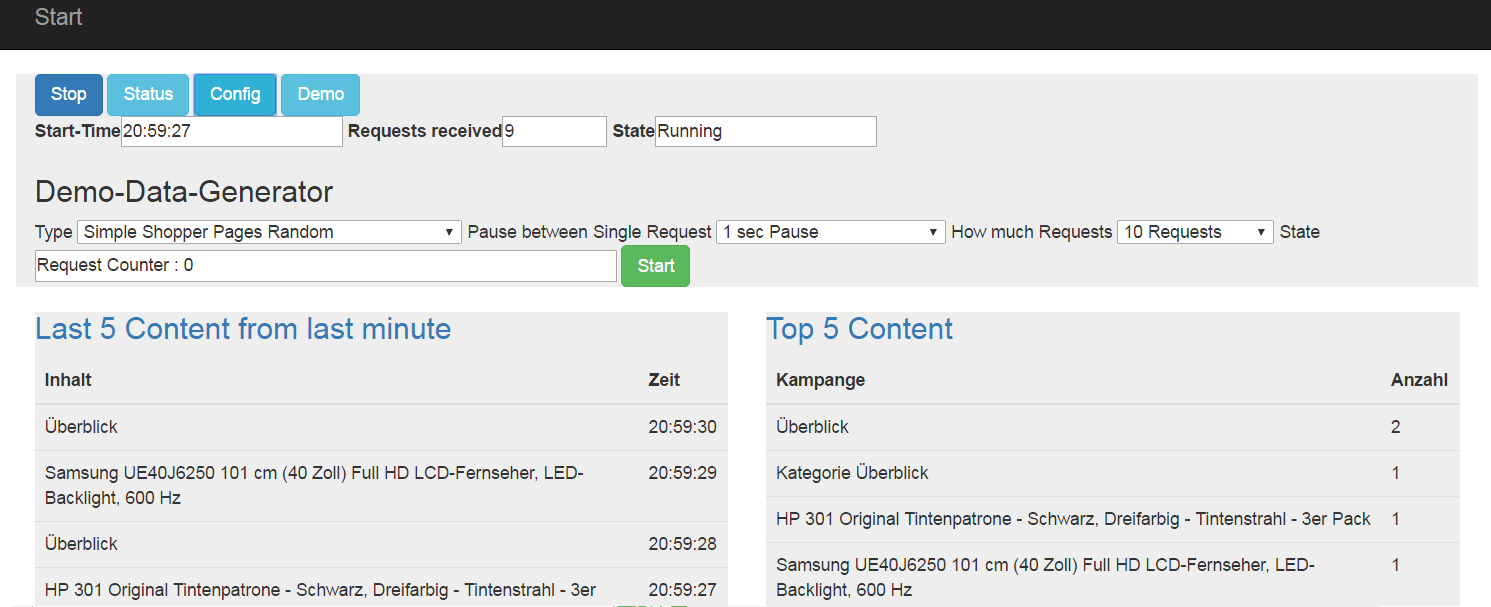Click the HP 301 Tintenpatrone row

click(1068, 519)
